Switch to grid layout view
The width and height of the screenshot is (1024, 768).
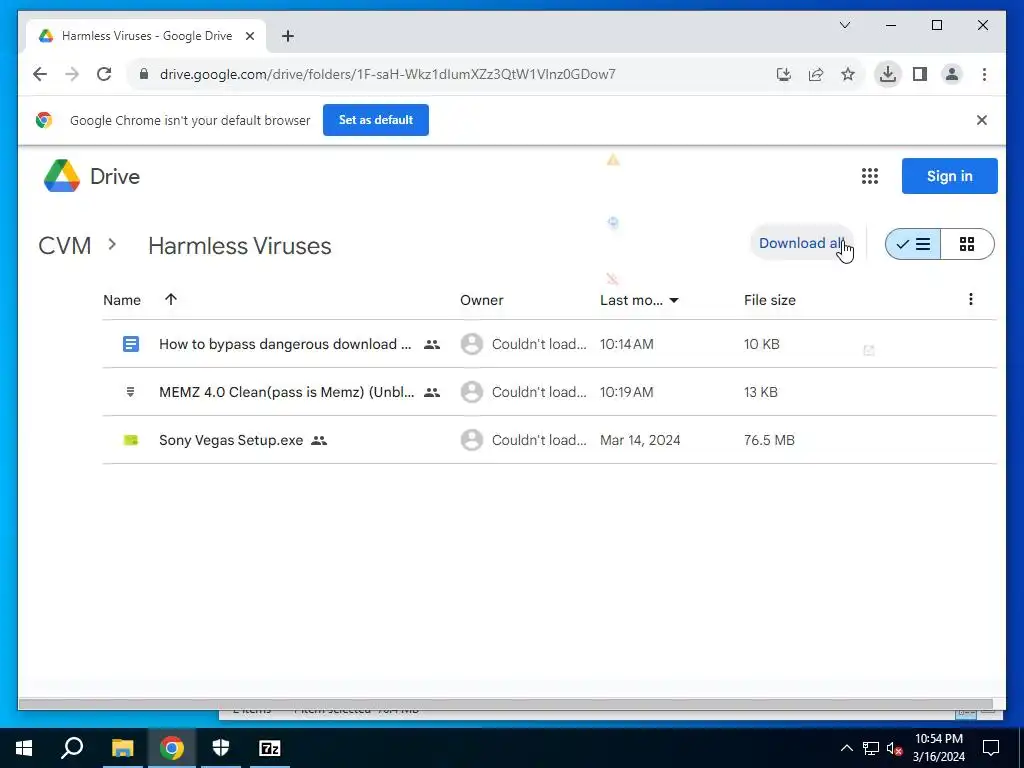coord(967,244)
